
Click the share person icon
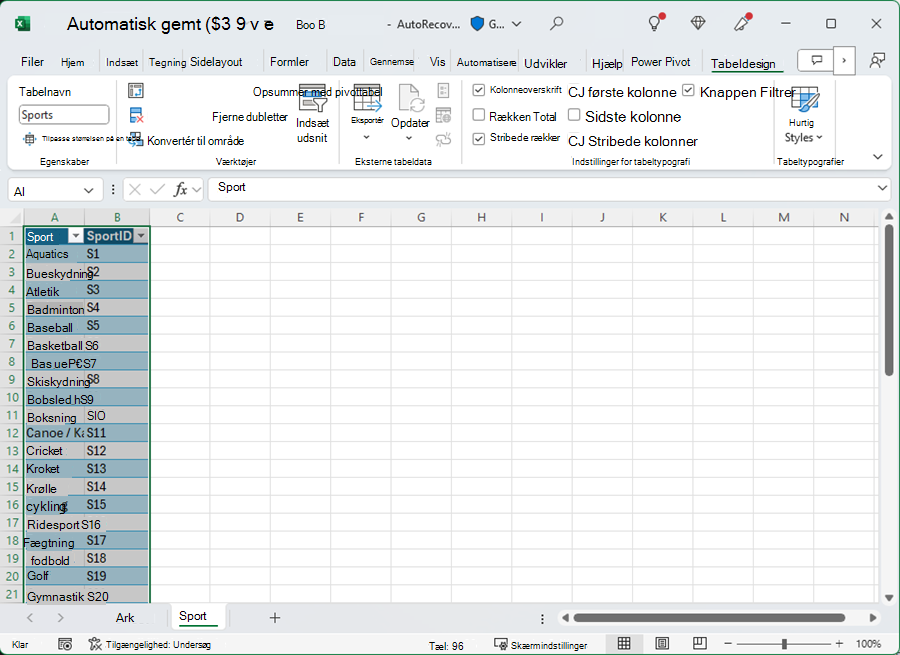coord(876,60)
